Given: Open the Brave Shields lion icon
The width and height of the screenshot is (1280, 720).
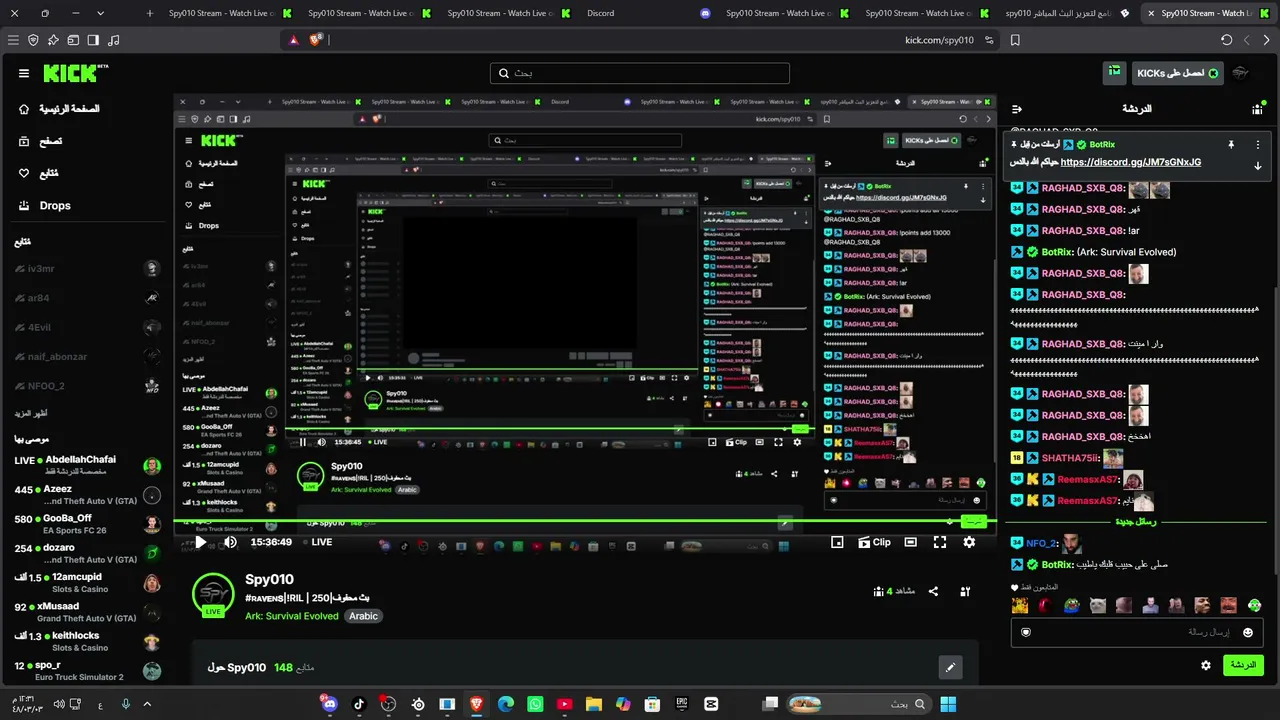Looking at the screenshot, I should click(316, 40).
